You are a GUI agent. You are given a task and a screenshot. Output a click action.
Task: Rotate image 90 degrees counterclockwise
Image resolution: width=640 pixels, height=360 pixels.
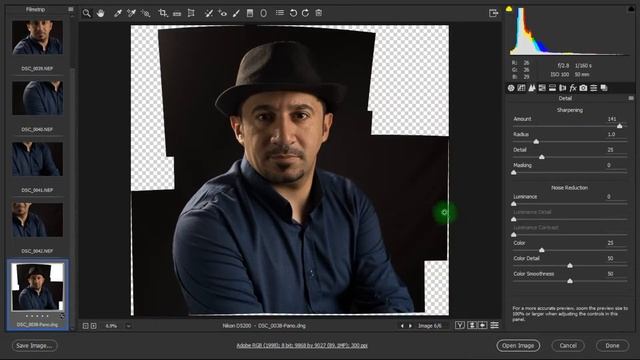pos(293,13)
